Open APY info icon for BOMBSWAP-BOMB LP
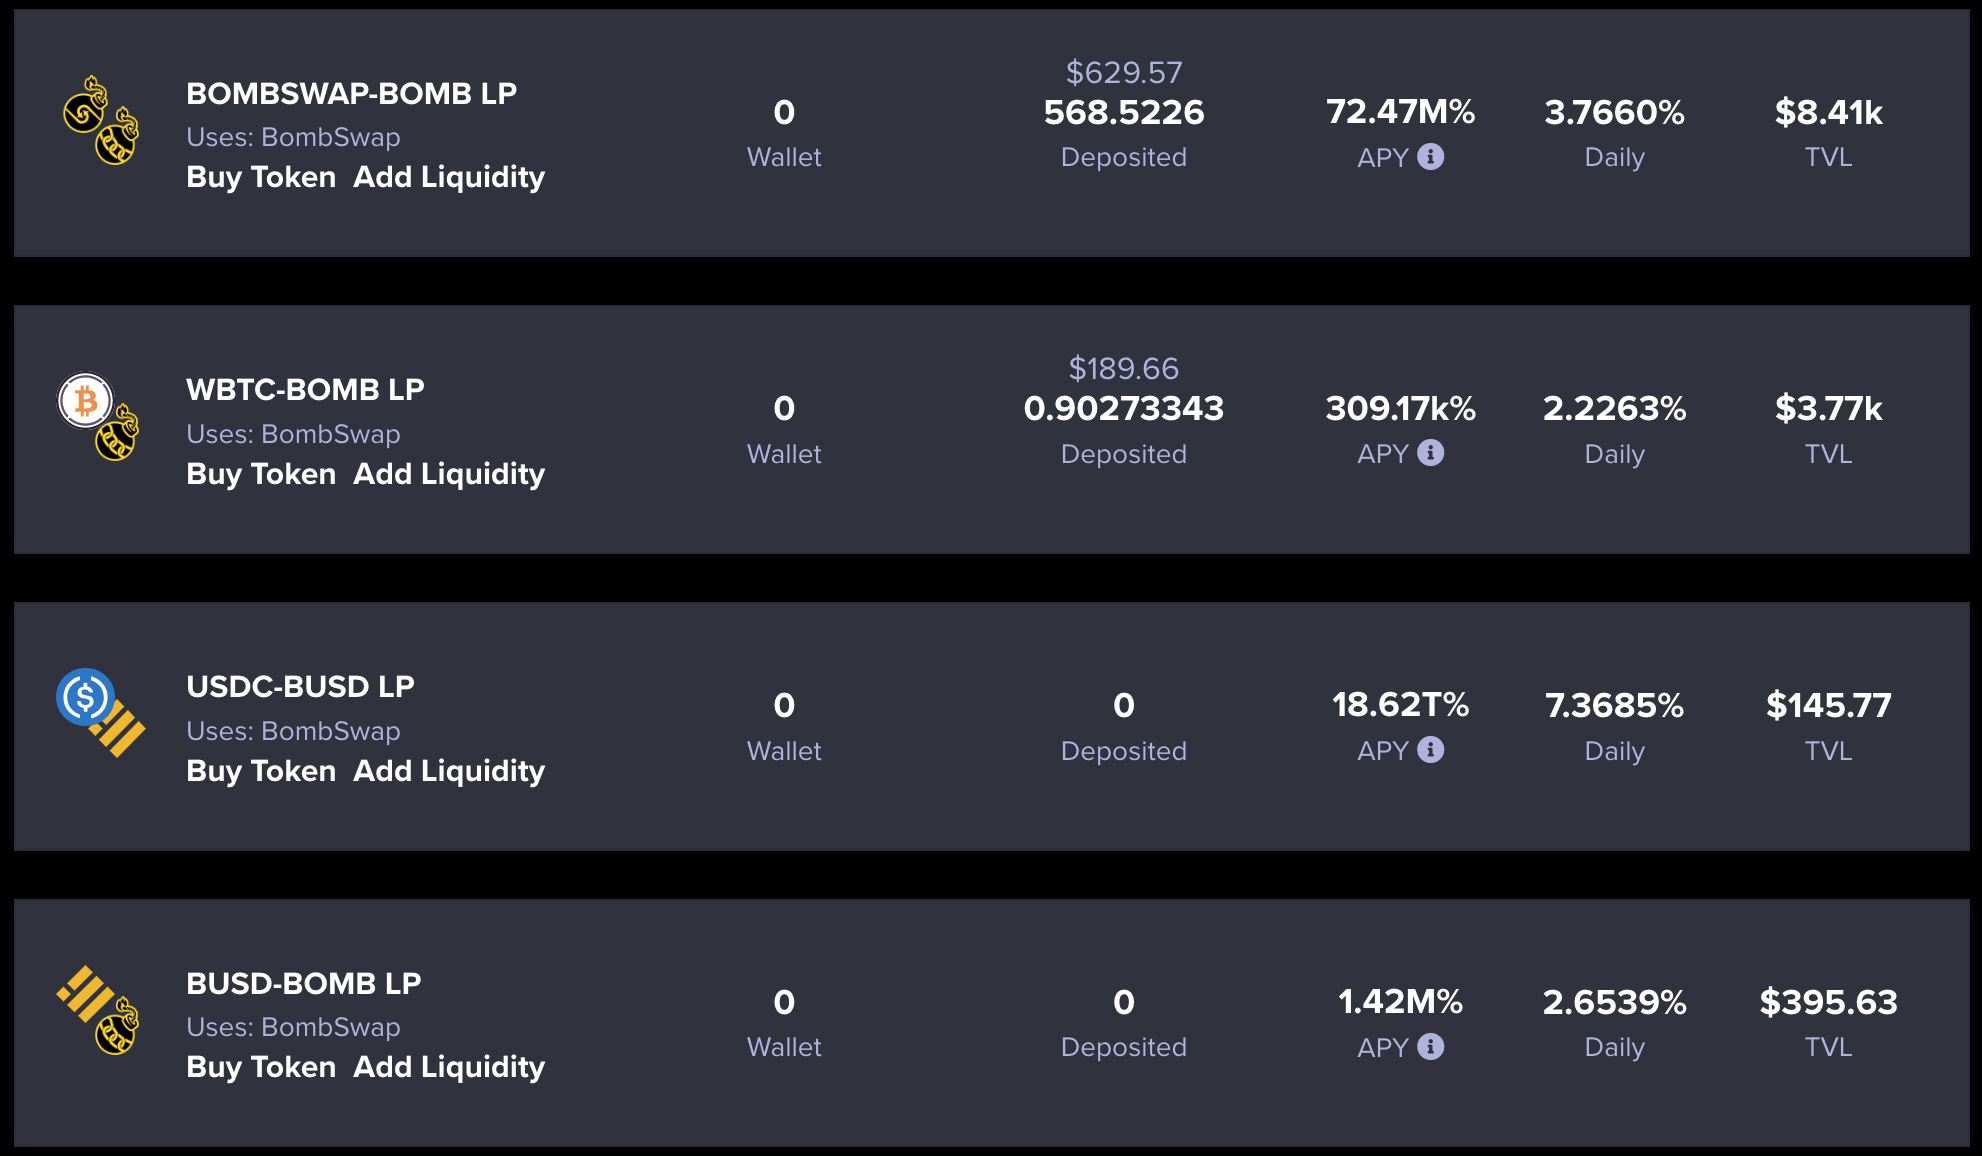The width and height of the screenshot is (1982, 1156). click(x=1431, y=157)
